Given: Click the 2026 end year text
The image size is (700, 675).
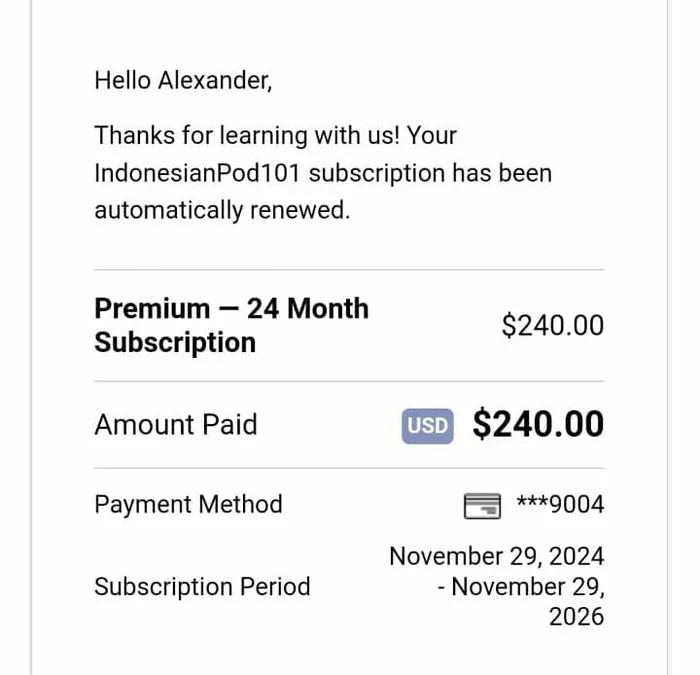Looking at the screenshot, I should click(576, 616).
